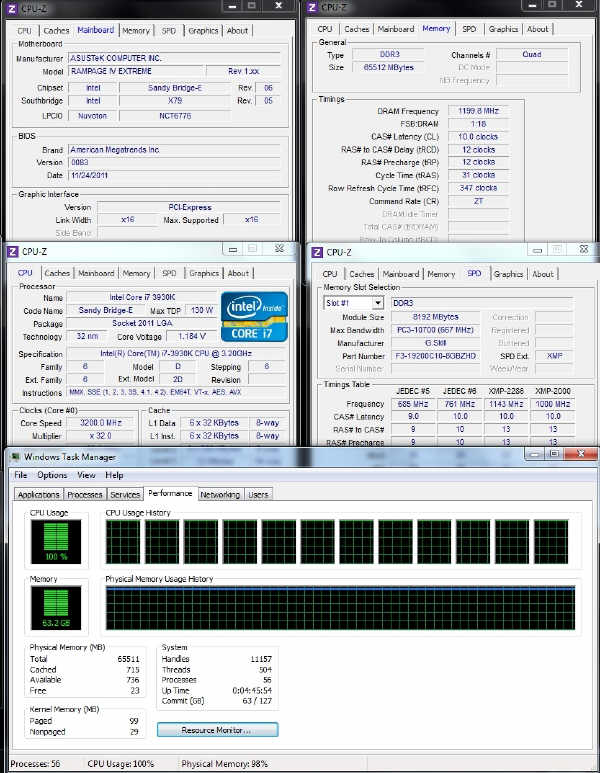Switch to Networking tab in Task Manager
This screenshot has width=600, height=773.
220,494
